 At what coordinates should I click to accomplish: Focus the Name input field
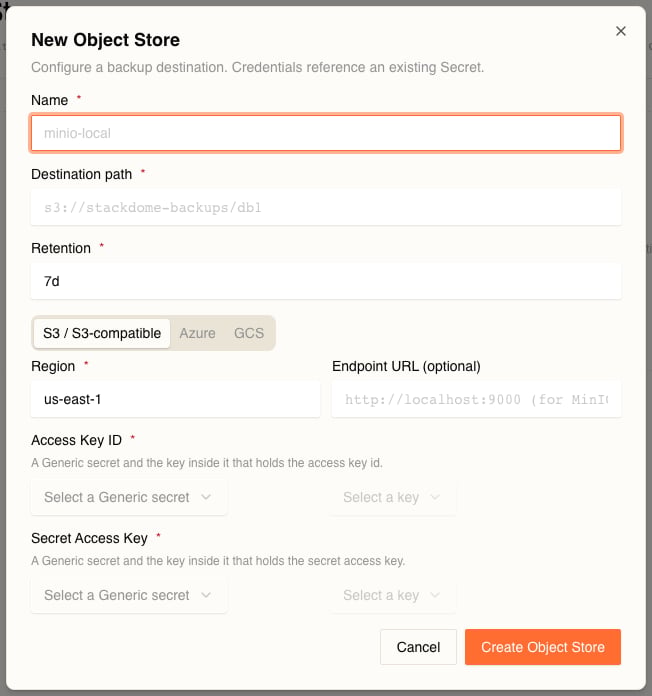pyautogui.click(x=326, y=133)
